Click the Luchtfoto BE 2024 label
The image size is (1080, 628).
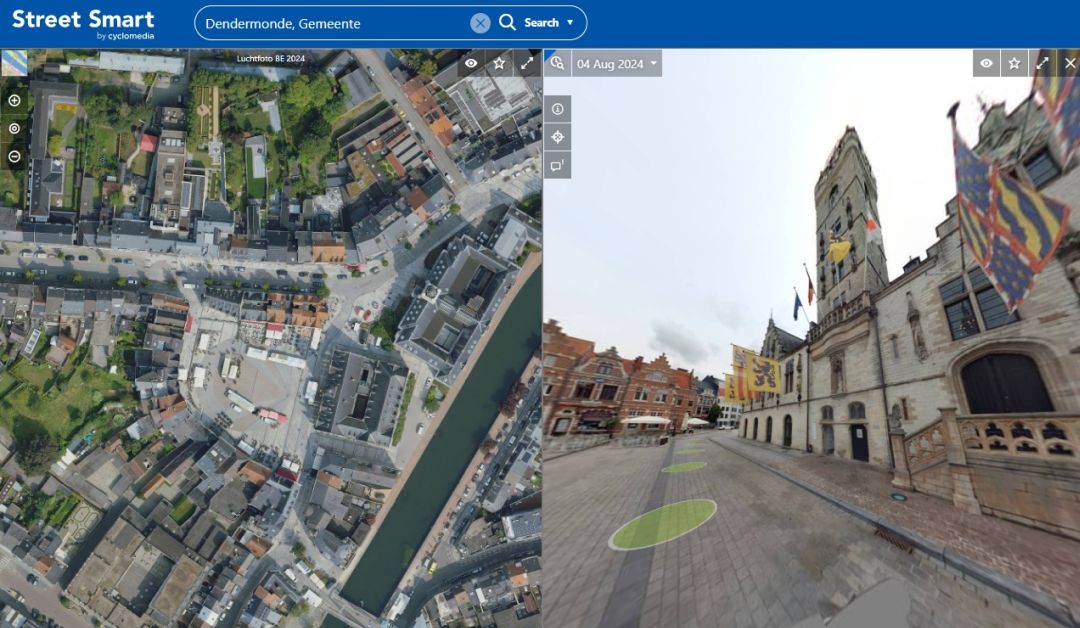click(271, 59)
